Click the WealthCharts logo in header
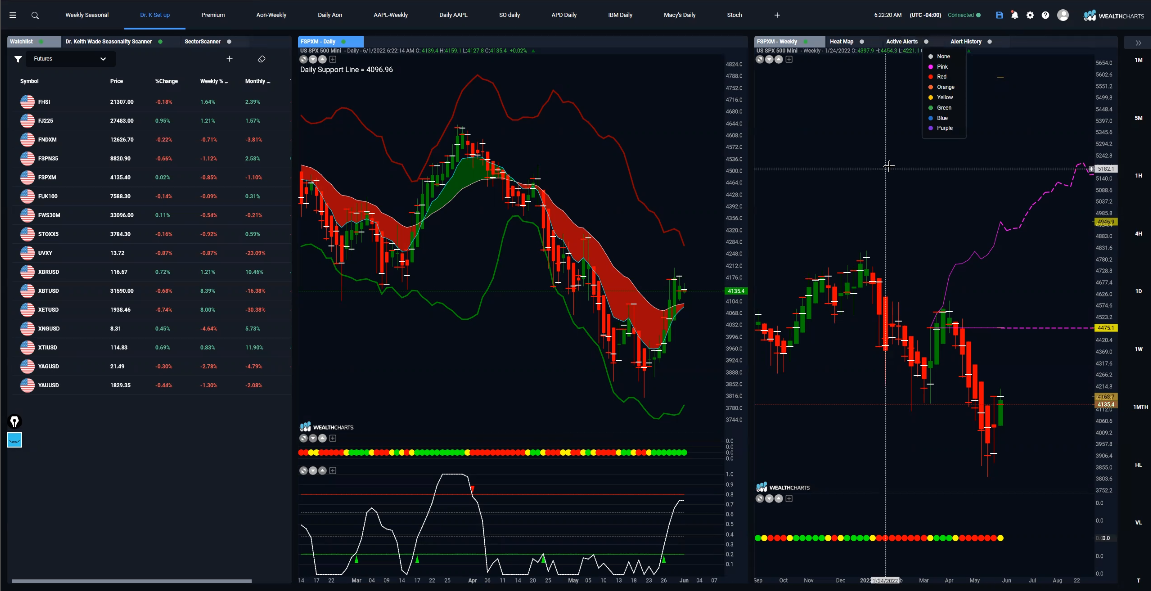 (1114, 15)
